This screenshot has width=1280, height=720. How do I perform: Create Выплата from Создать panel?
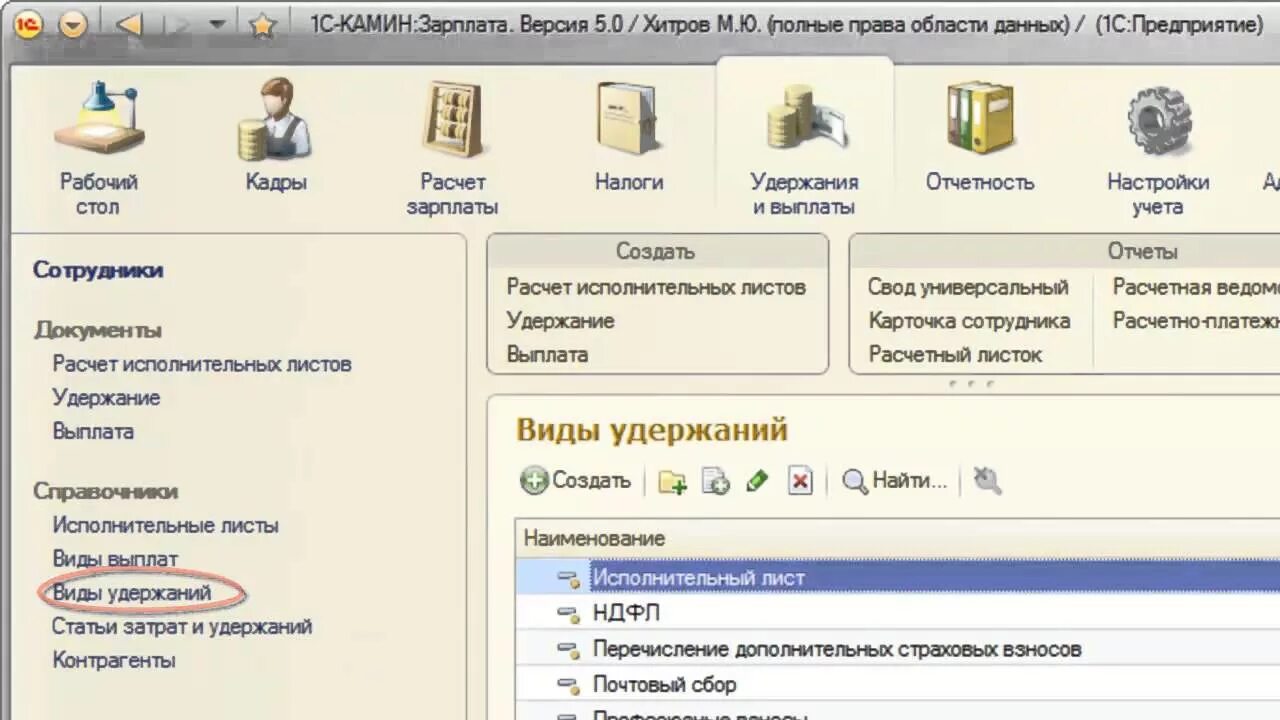coord(547,355)
